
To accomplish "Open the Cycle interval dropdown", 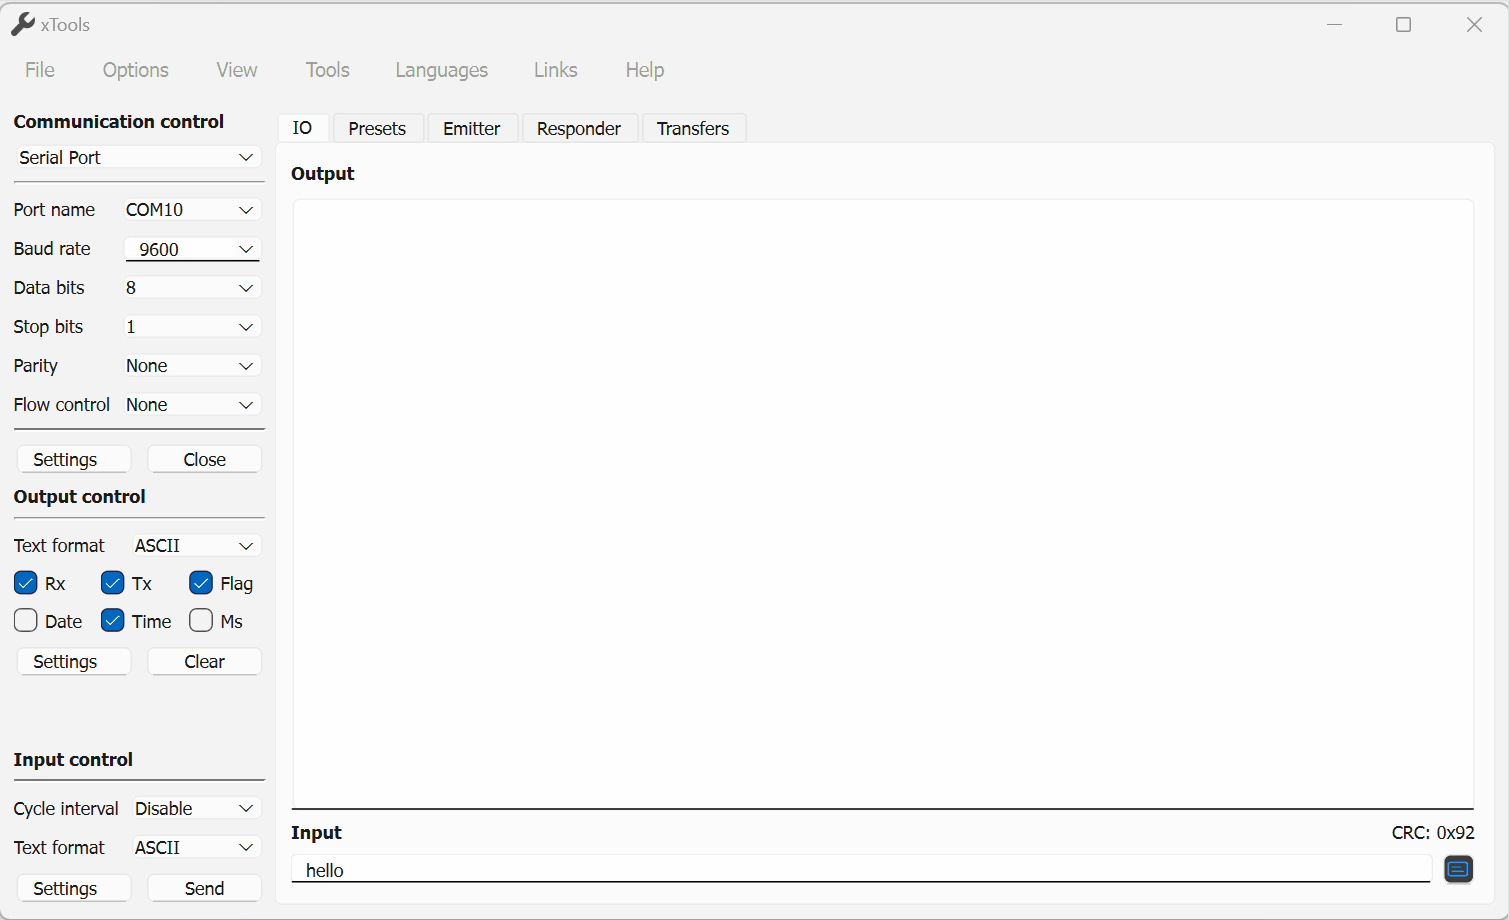I will click(x=195, y=808).
